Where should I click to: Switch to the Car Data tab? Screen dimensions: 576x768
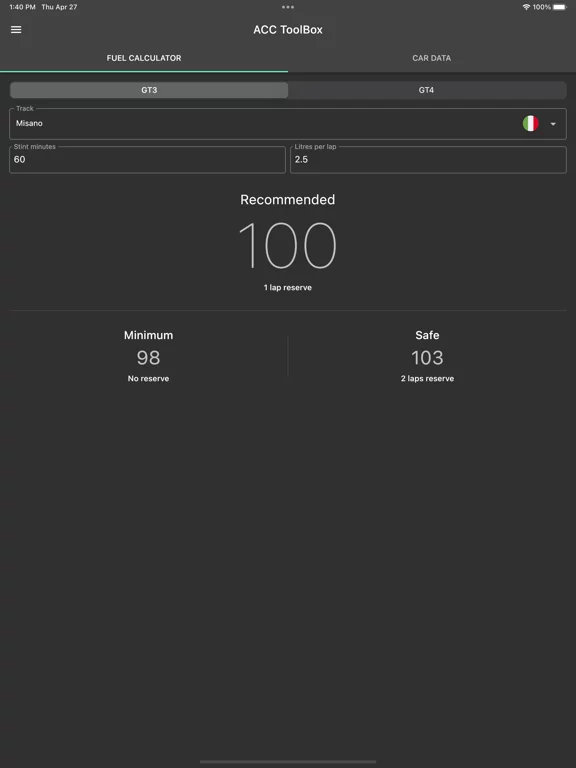point(432,58)
